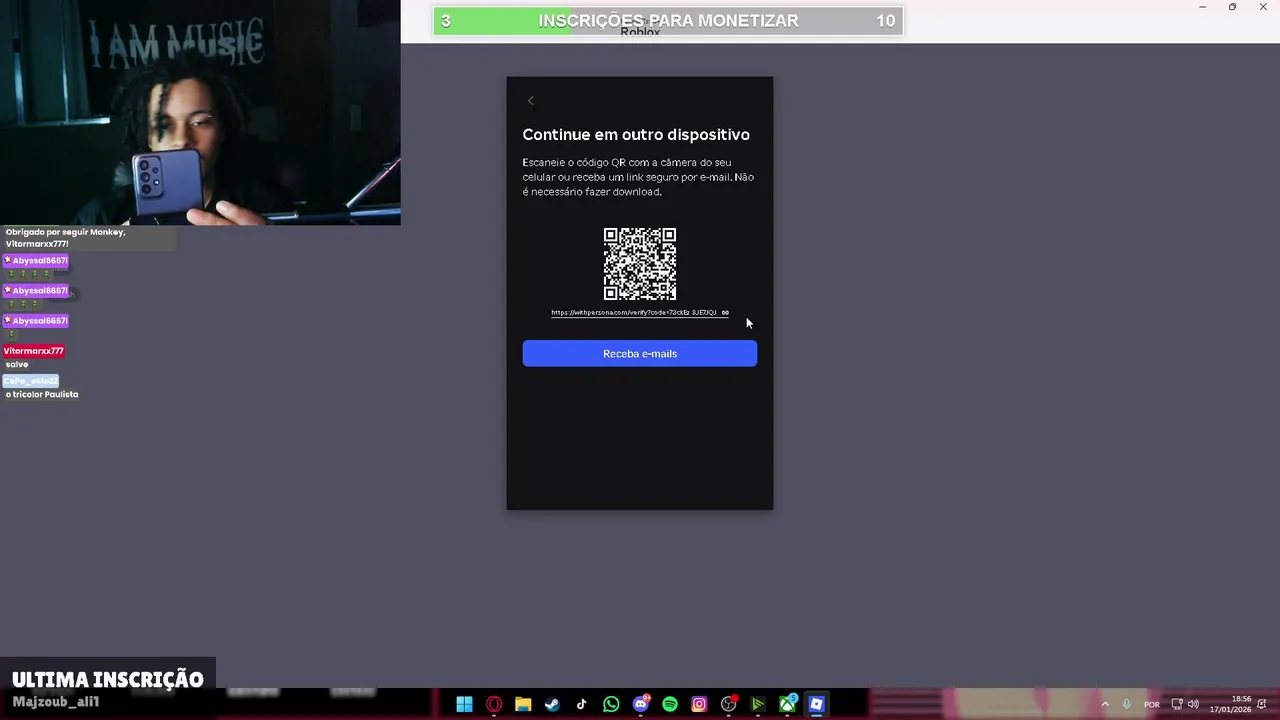Maximize or restore the Roblox window

[1232, 7]
